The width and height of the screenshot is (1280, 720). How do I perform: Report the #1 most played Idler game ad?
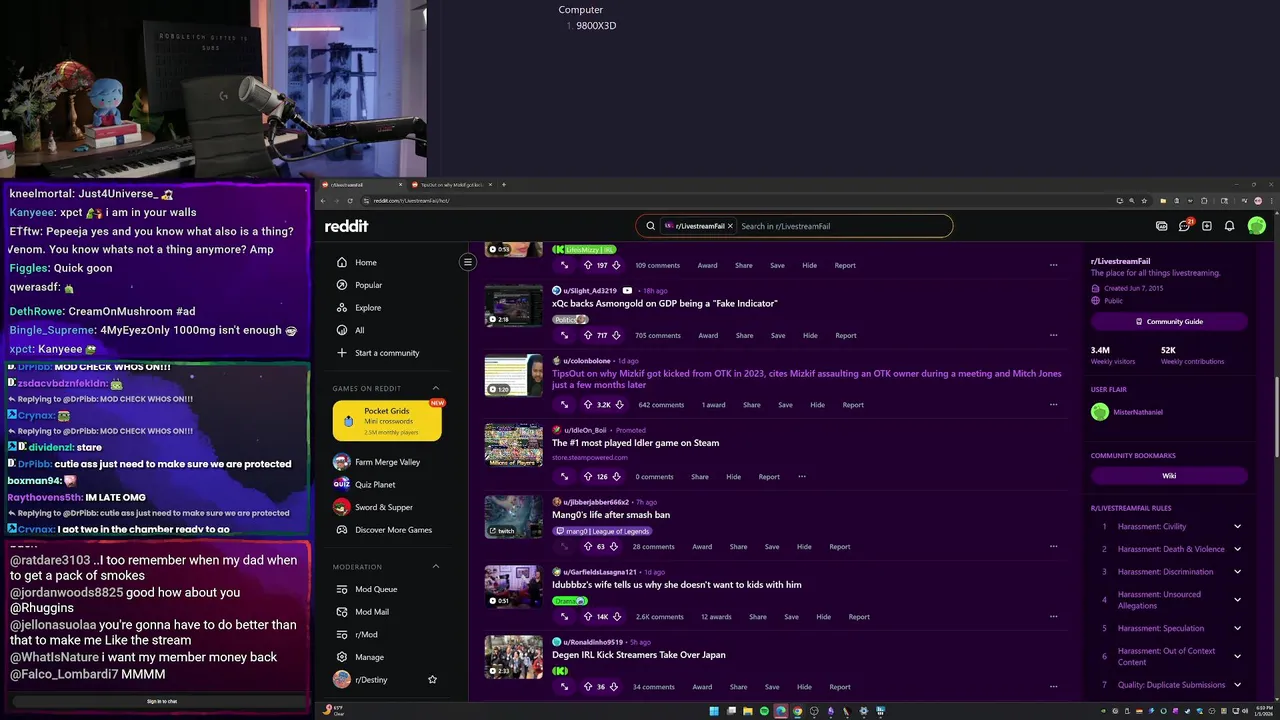tap(769, 477)
